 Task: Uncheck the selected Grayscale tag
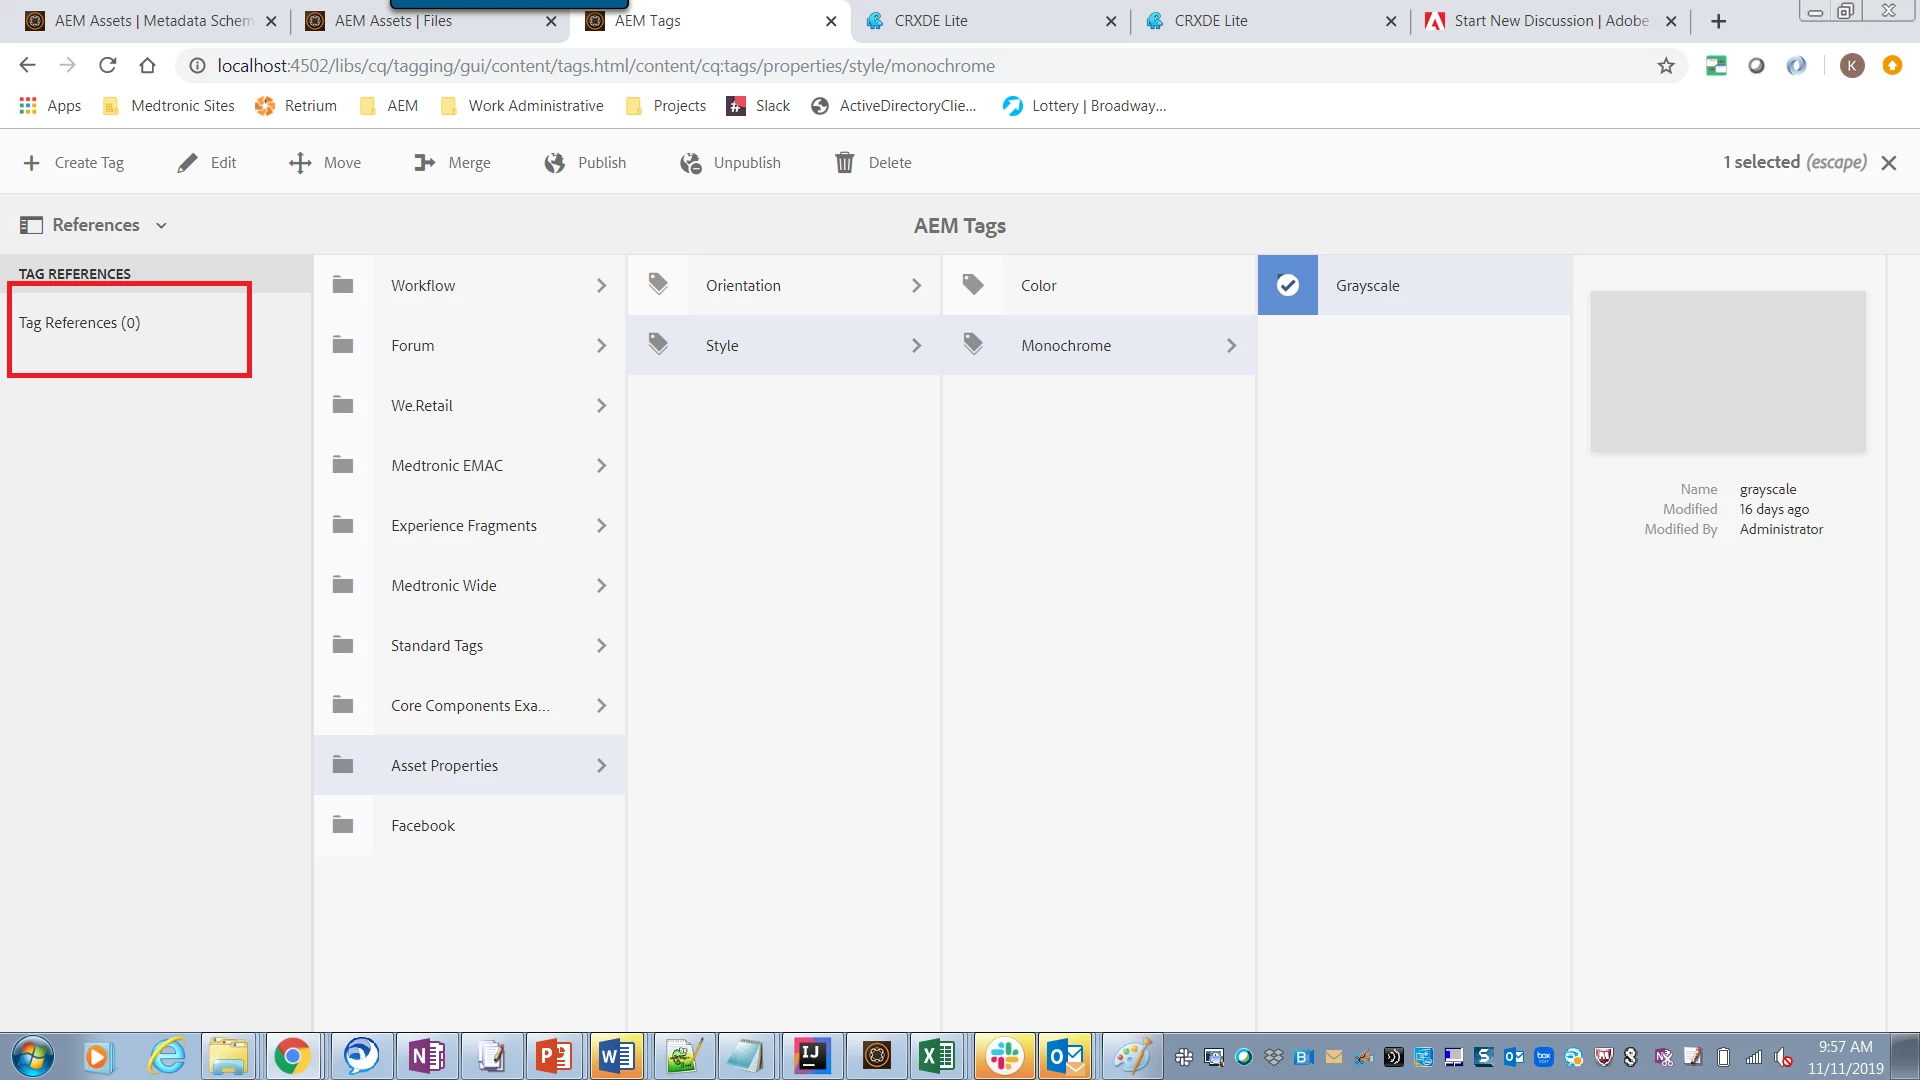click(x=1288, y=285)
